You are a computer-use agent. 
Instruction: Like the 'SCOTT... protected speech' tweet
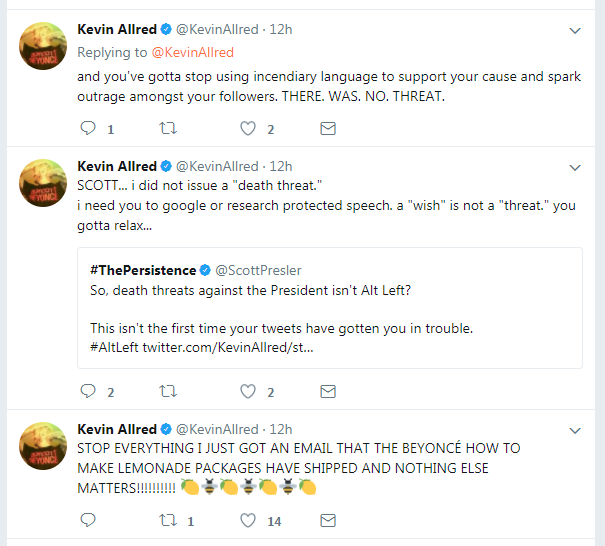[248, 391]
